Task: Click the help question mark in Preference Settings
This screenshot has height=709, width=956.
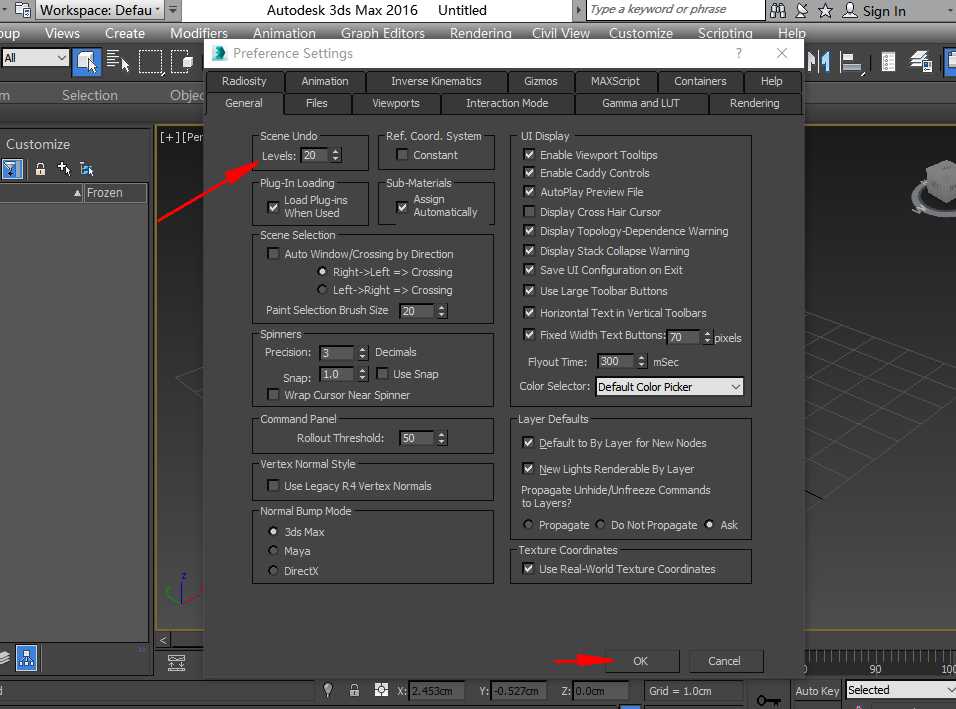Action: point(739,53)
